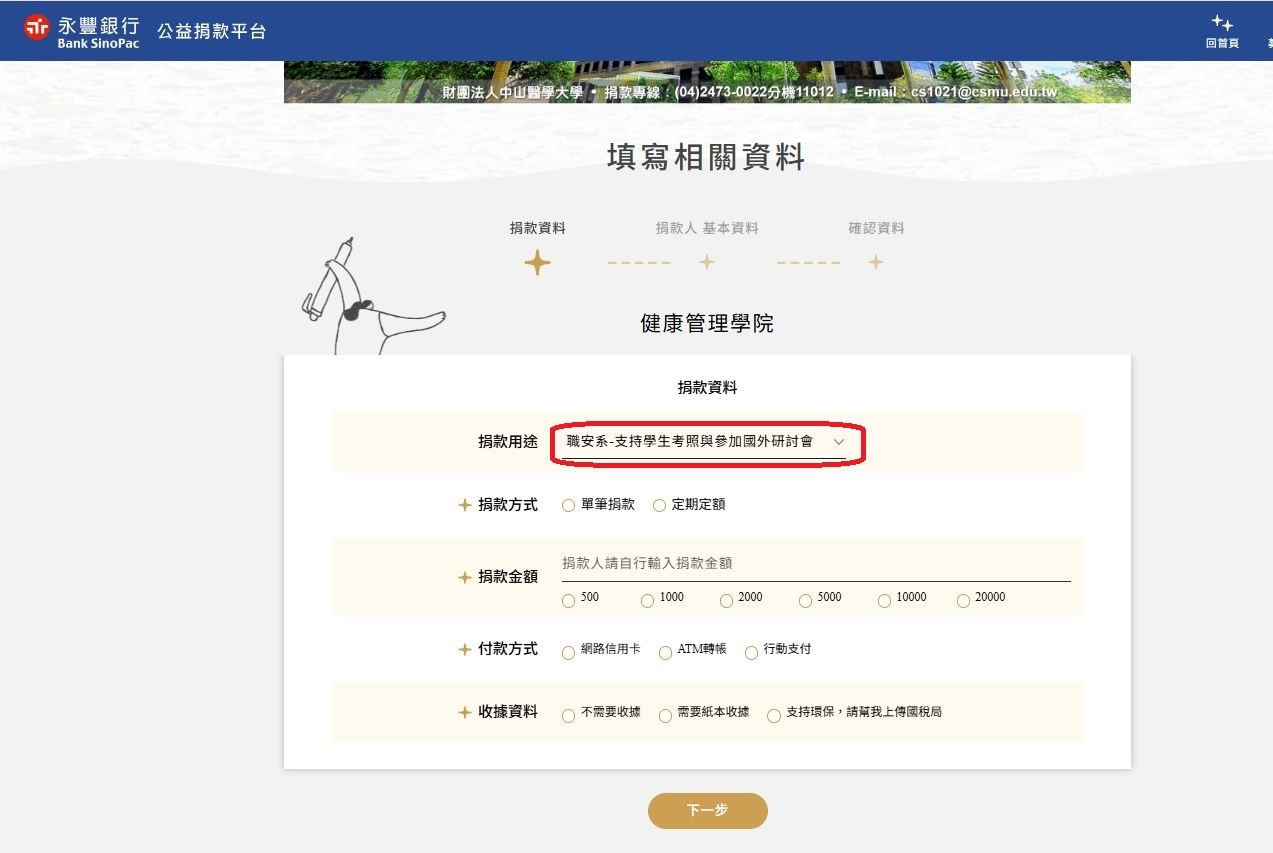Click the campus banner image
The width and height of the screenshot is (1273, 853).
707,82
